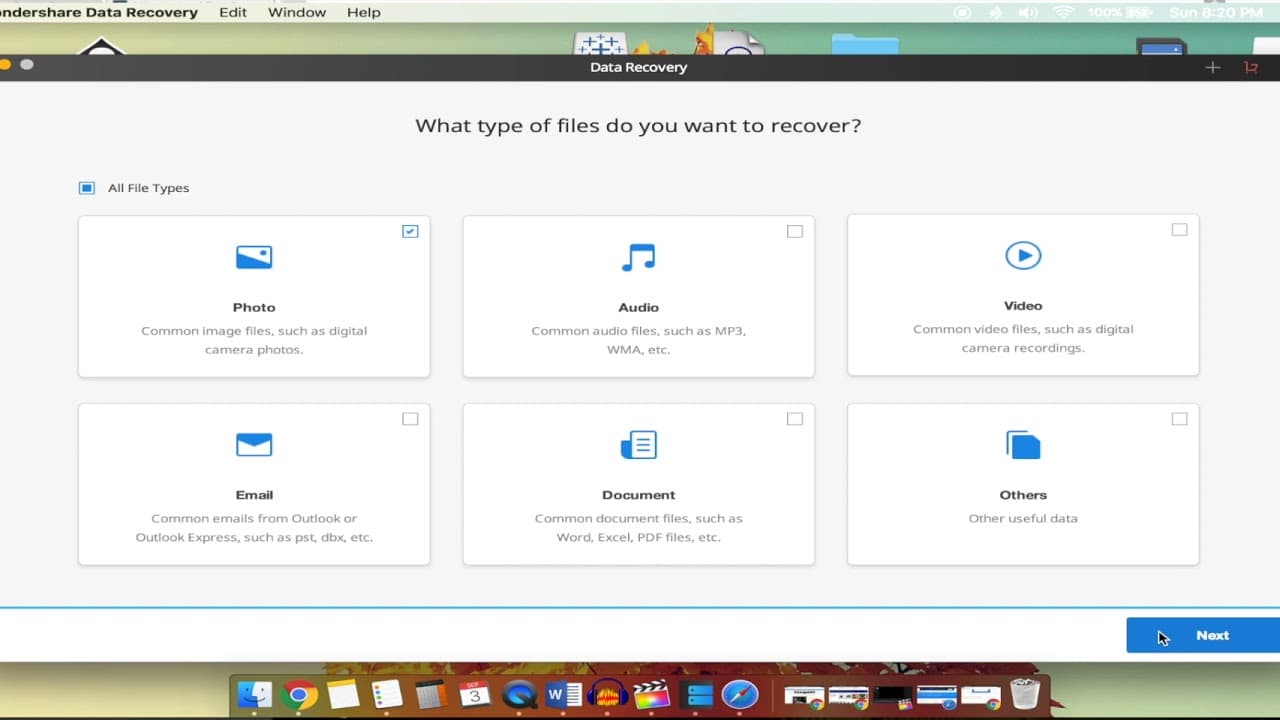
Task: Launch Google Chrome from the dock
Action: click(299, 694)
